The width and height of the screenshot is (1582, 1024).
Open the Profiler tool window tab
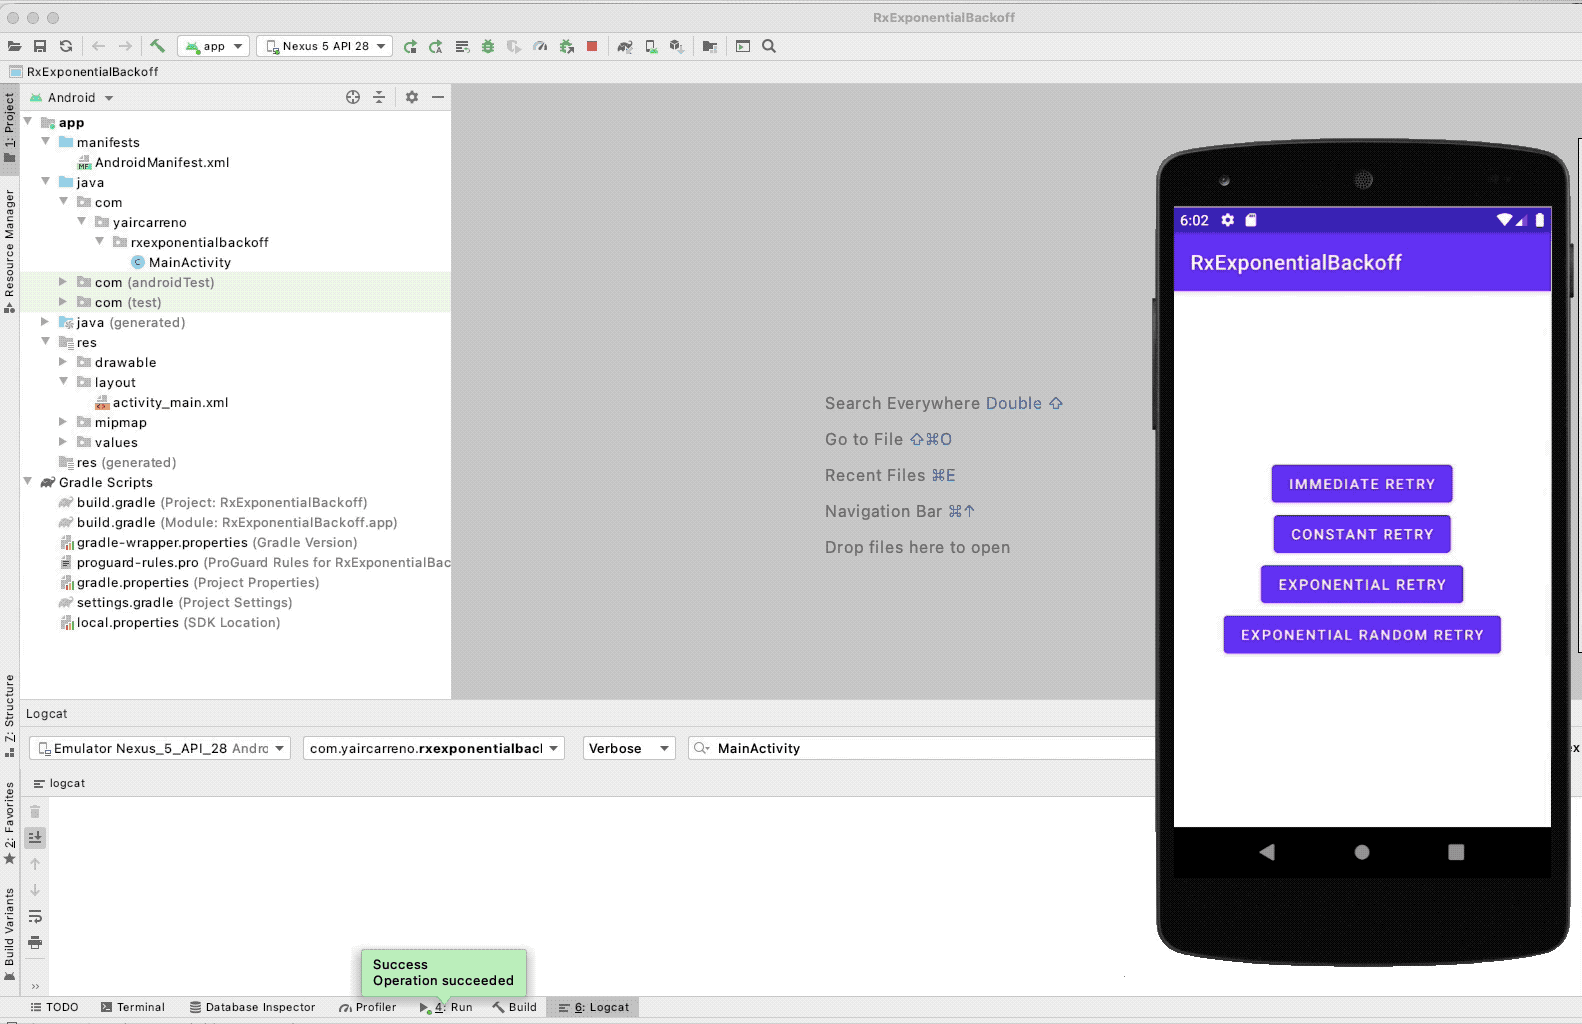tap(367, 1007)
